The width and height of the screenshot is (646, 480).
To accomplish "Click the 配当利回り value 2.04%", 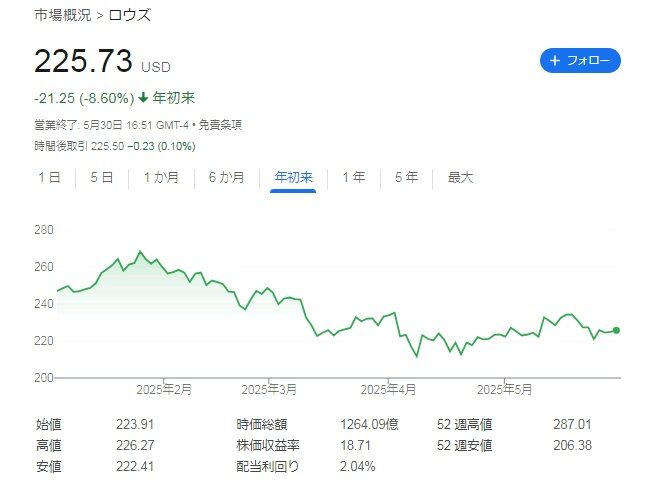I will (x=358, y=466).
